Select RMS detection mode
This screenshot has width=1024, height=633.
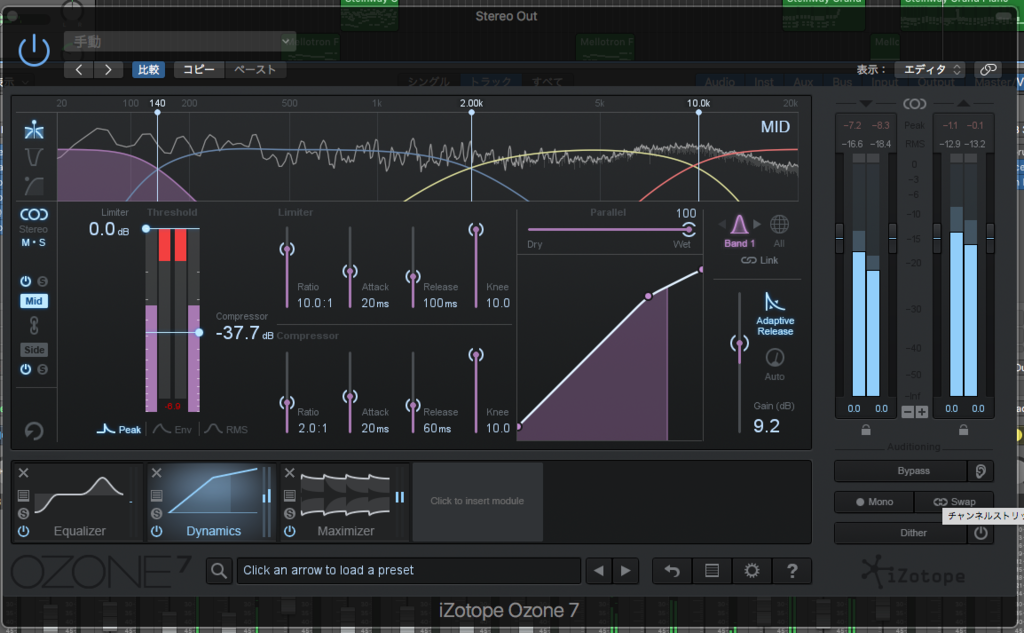pyautogui.click(x=226, y=429)
